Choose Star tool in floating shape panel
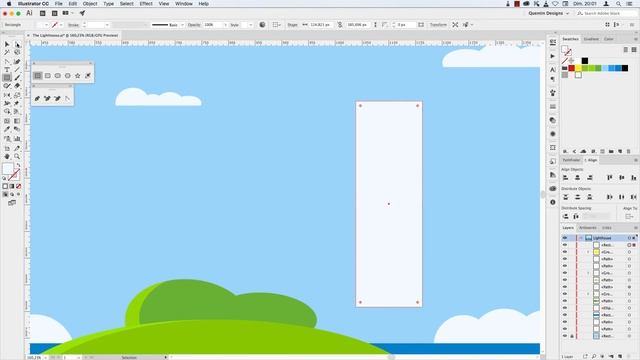This screenshot has width=640, height=360. coord(78,76)
